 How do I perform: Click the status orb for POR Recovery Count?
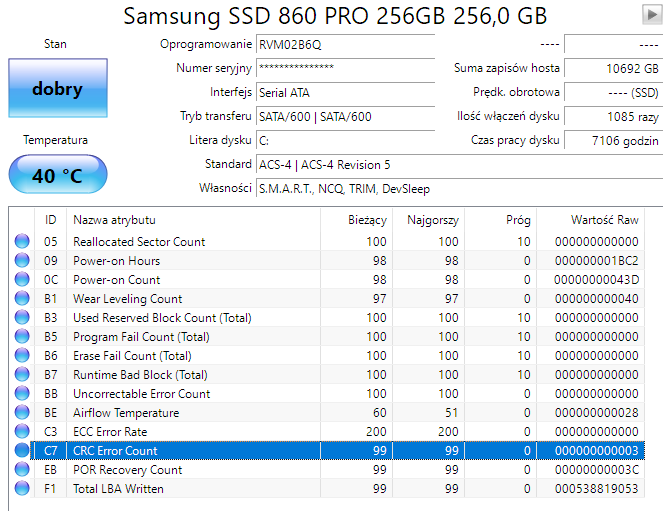22,470
